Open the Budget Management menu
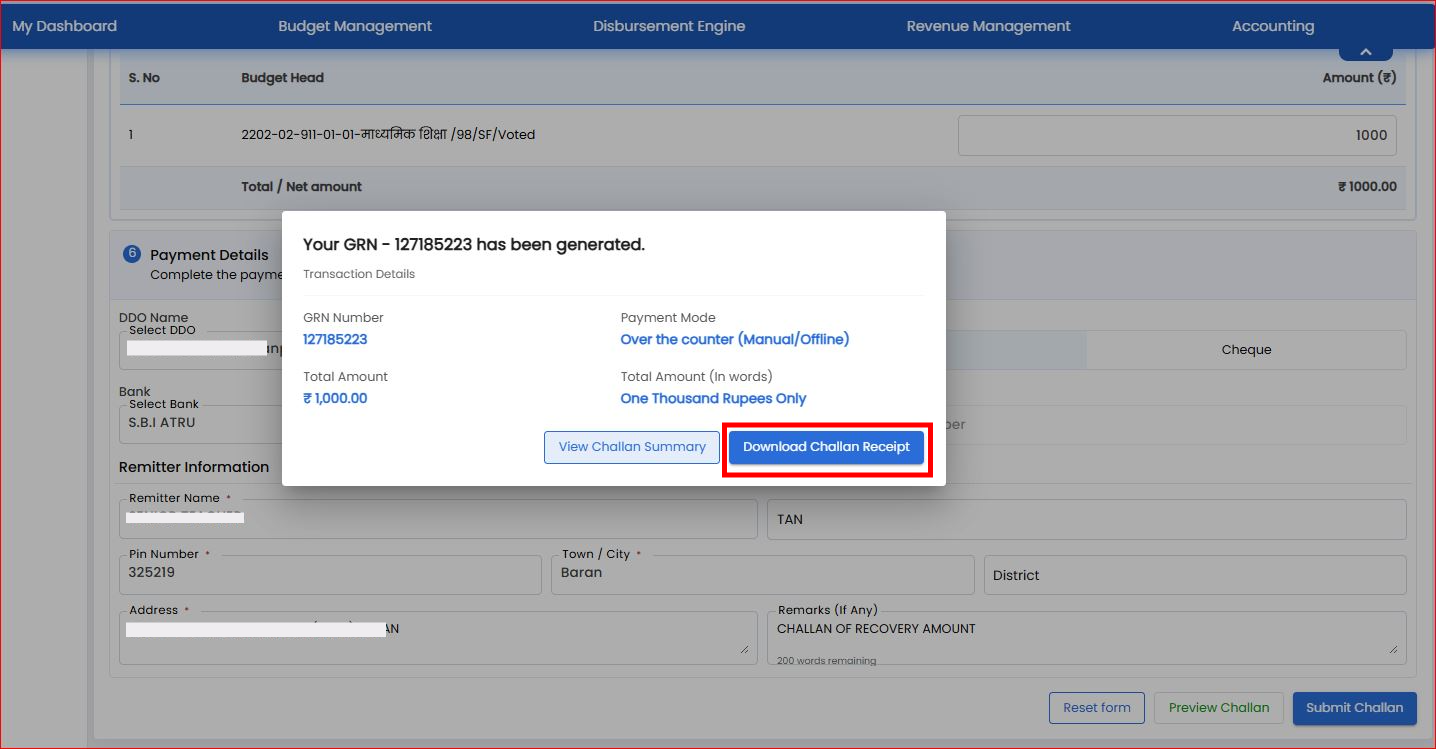The image size is (1436, 749). click(x=355, y=26)
